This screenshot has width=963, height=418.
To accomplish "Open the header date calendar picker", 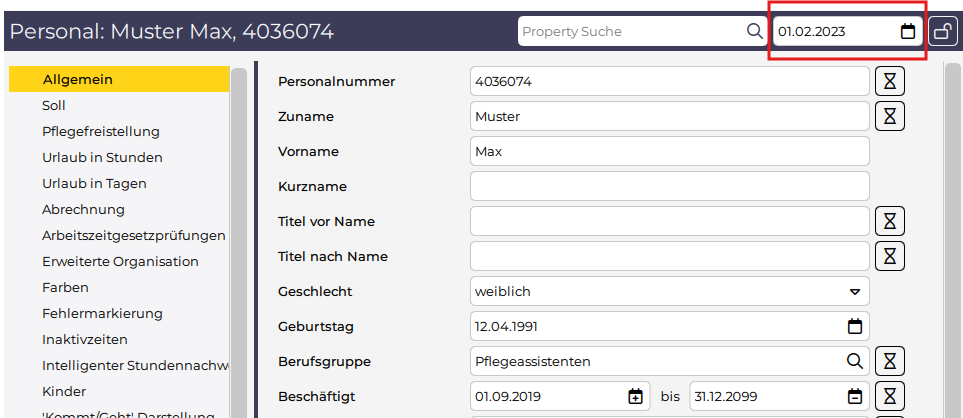I will [x=908, y=32].
